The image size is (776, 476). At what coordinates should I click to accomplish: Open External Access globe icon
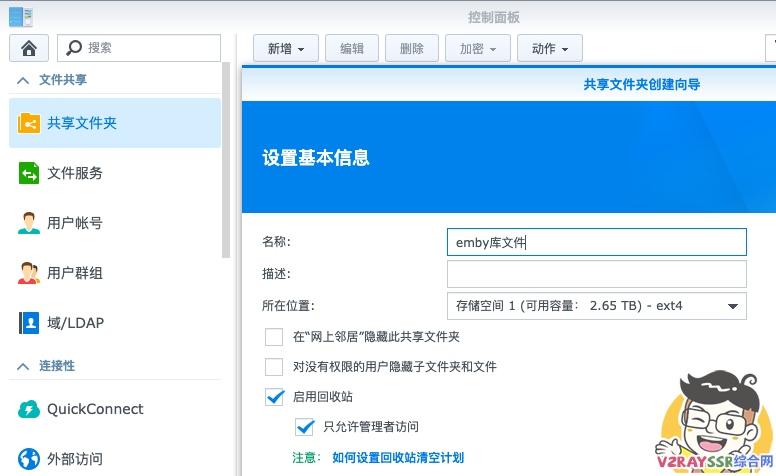pos(29,459)
